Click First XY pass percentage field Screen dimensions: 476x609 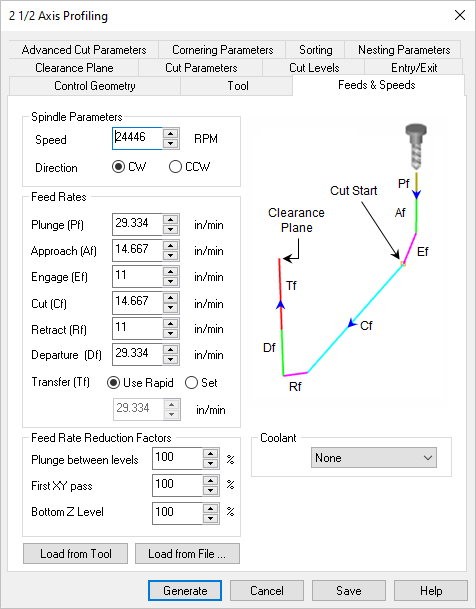pyautogui.click(x=177, y=485)
